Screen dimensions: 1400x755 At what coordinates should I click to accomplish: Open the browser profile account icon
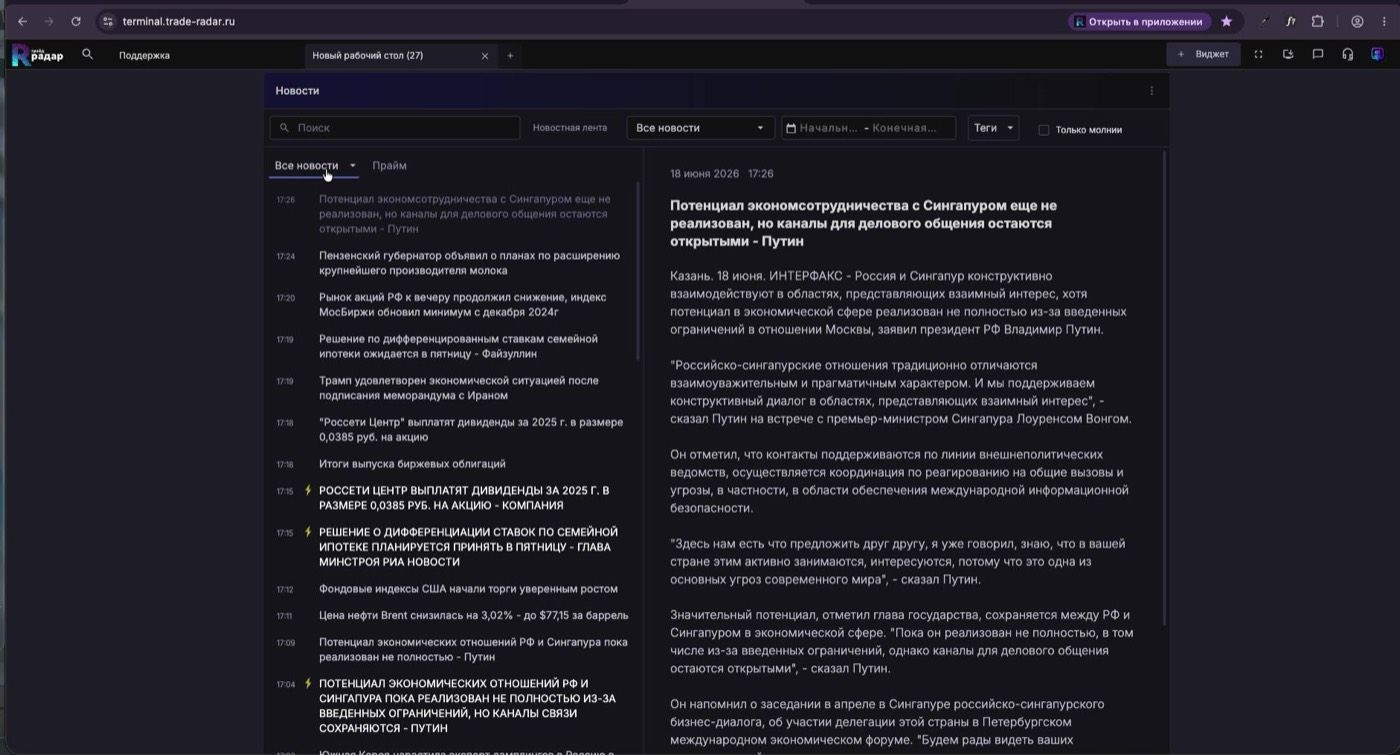(x=1357, y=21)
